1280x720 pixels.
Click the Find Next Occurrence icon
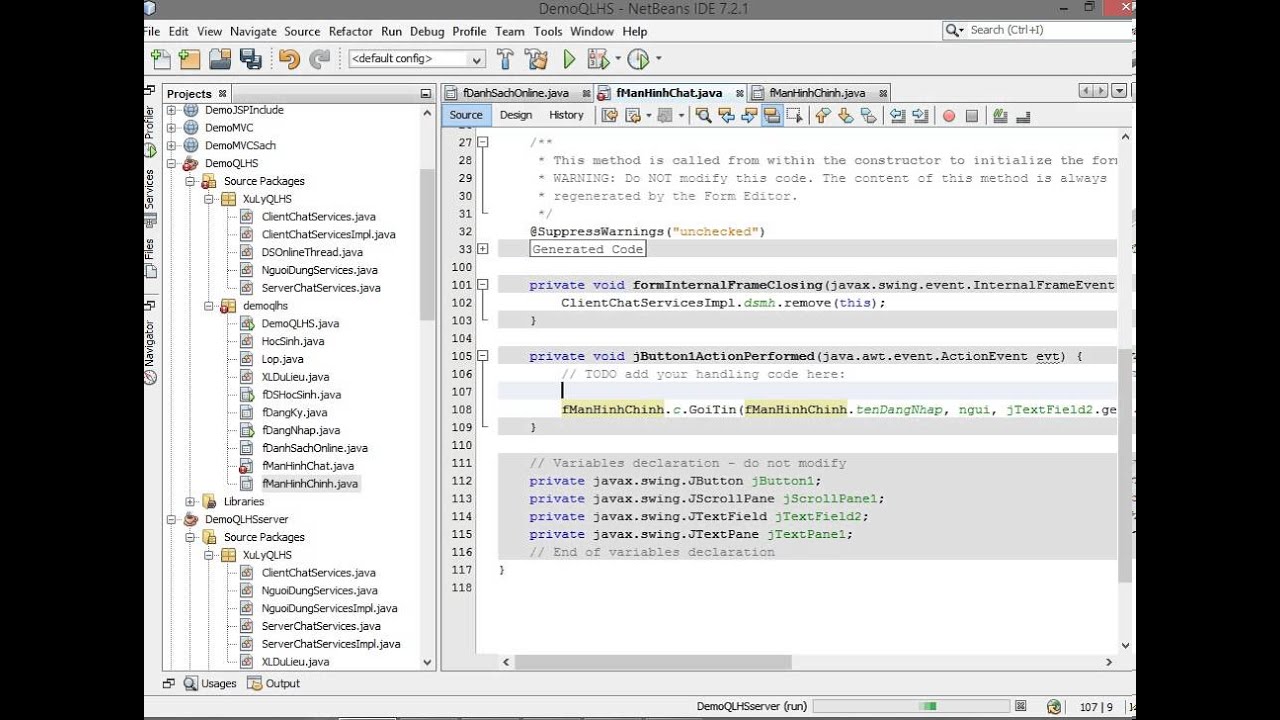[748, 116]
